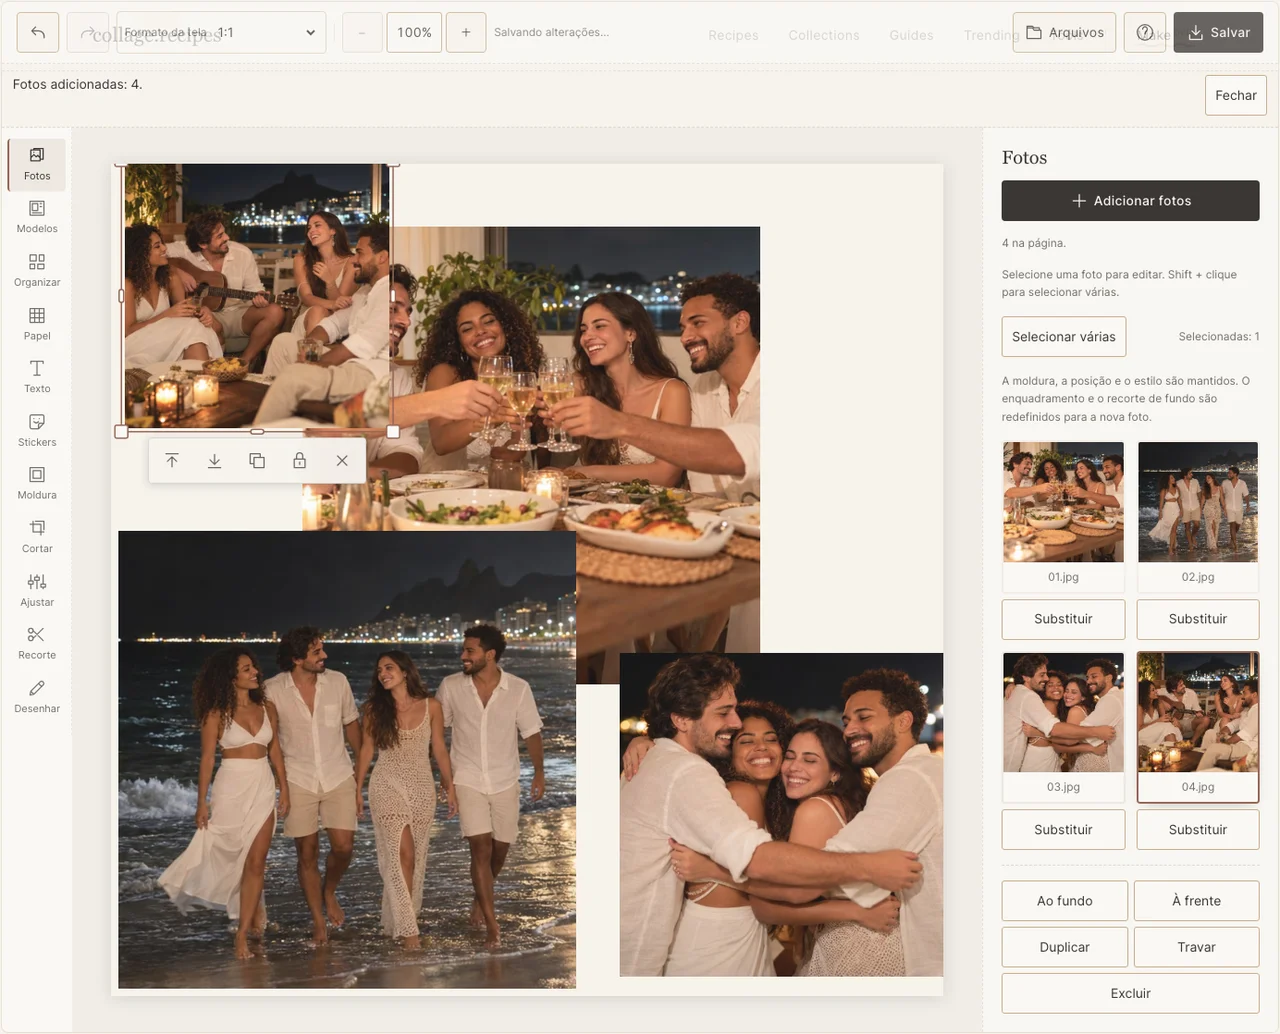Click the Excluir delete button
This screenshot has width=1280, height=1034.
pyautogui.click(x=1131, y=993)
